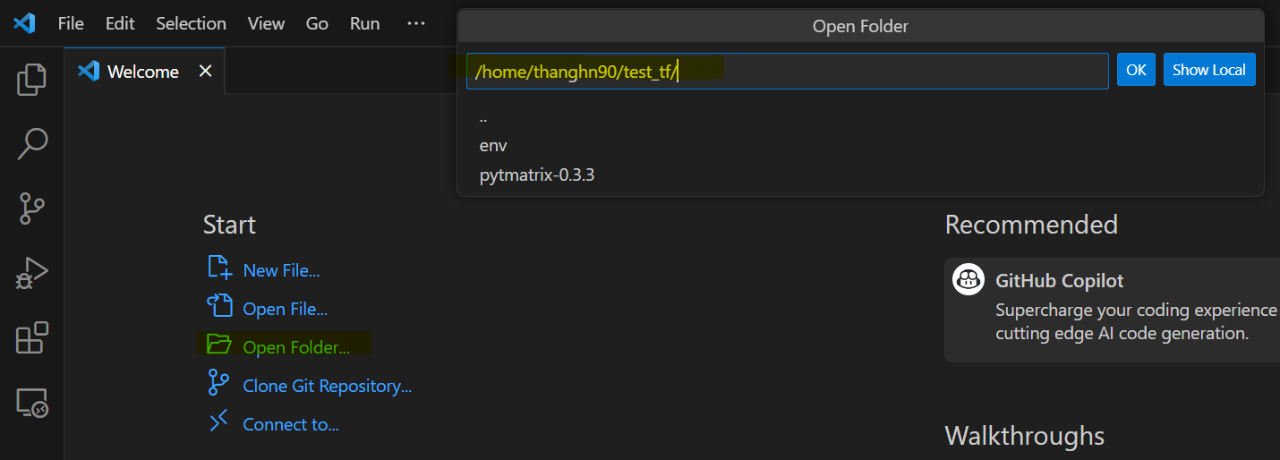Click the Show Local button
This screenshot has height=460, width=1280.
[1209, 70]
